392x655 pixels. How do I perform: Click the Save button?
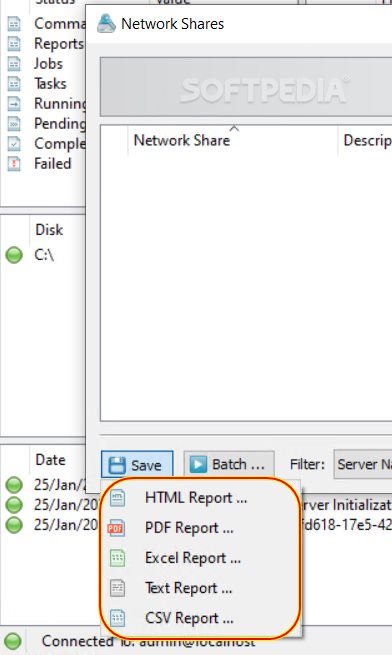pyautogui.click(x=137, y=465)
